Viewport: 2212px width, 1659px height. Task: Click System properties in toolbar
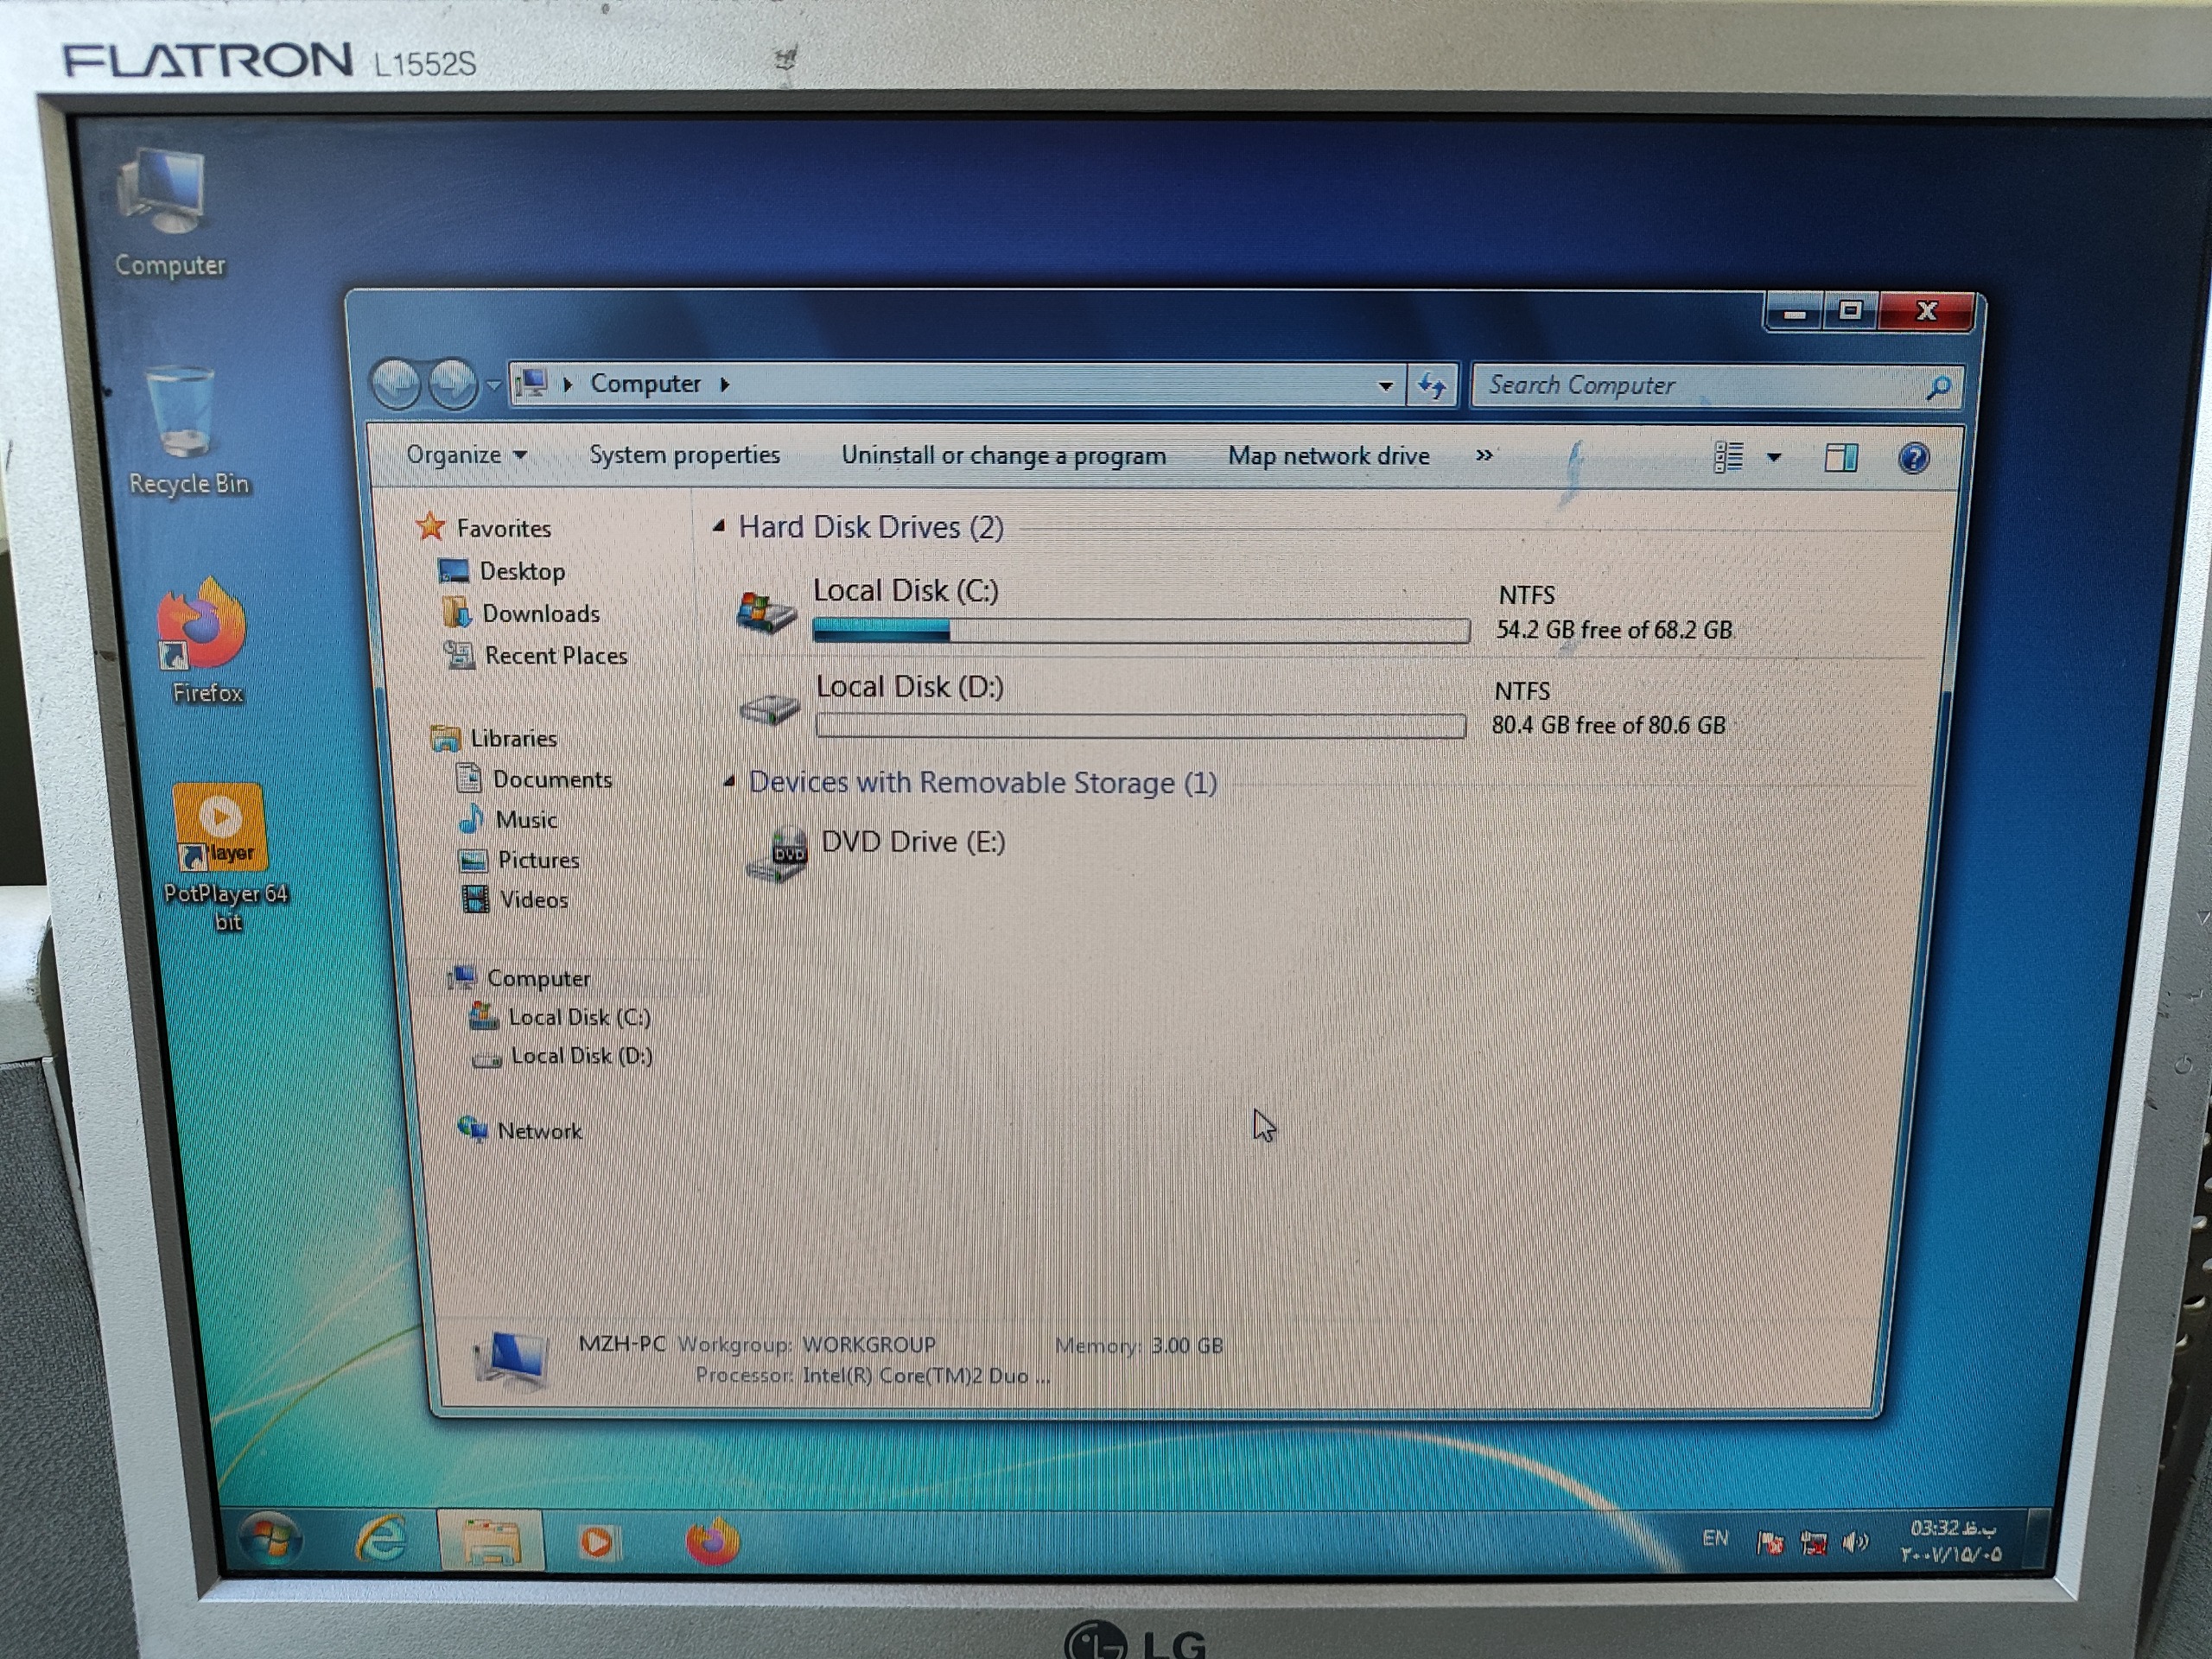684,455
